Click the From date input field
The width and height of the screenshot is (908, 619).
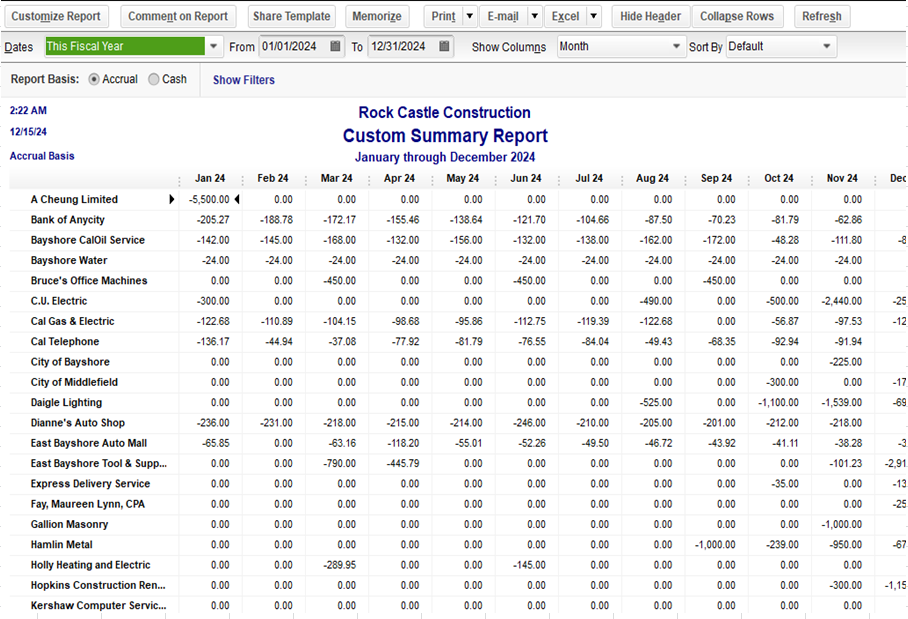point(291,47)
